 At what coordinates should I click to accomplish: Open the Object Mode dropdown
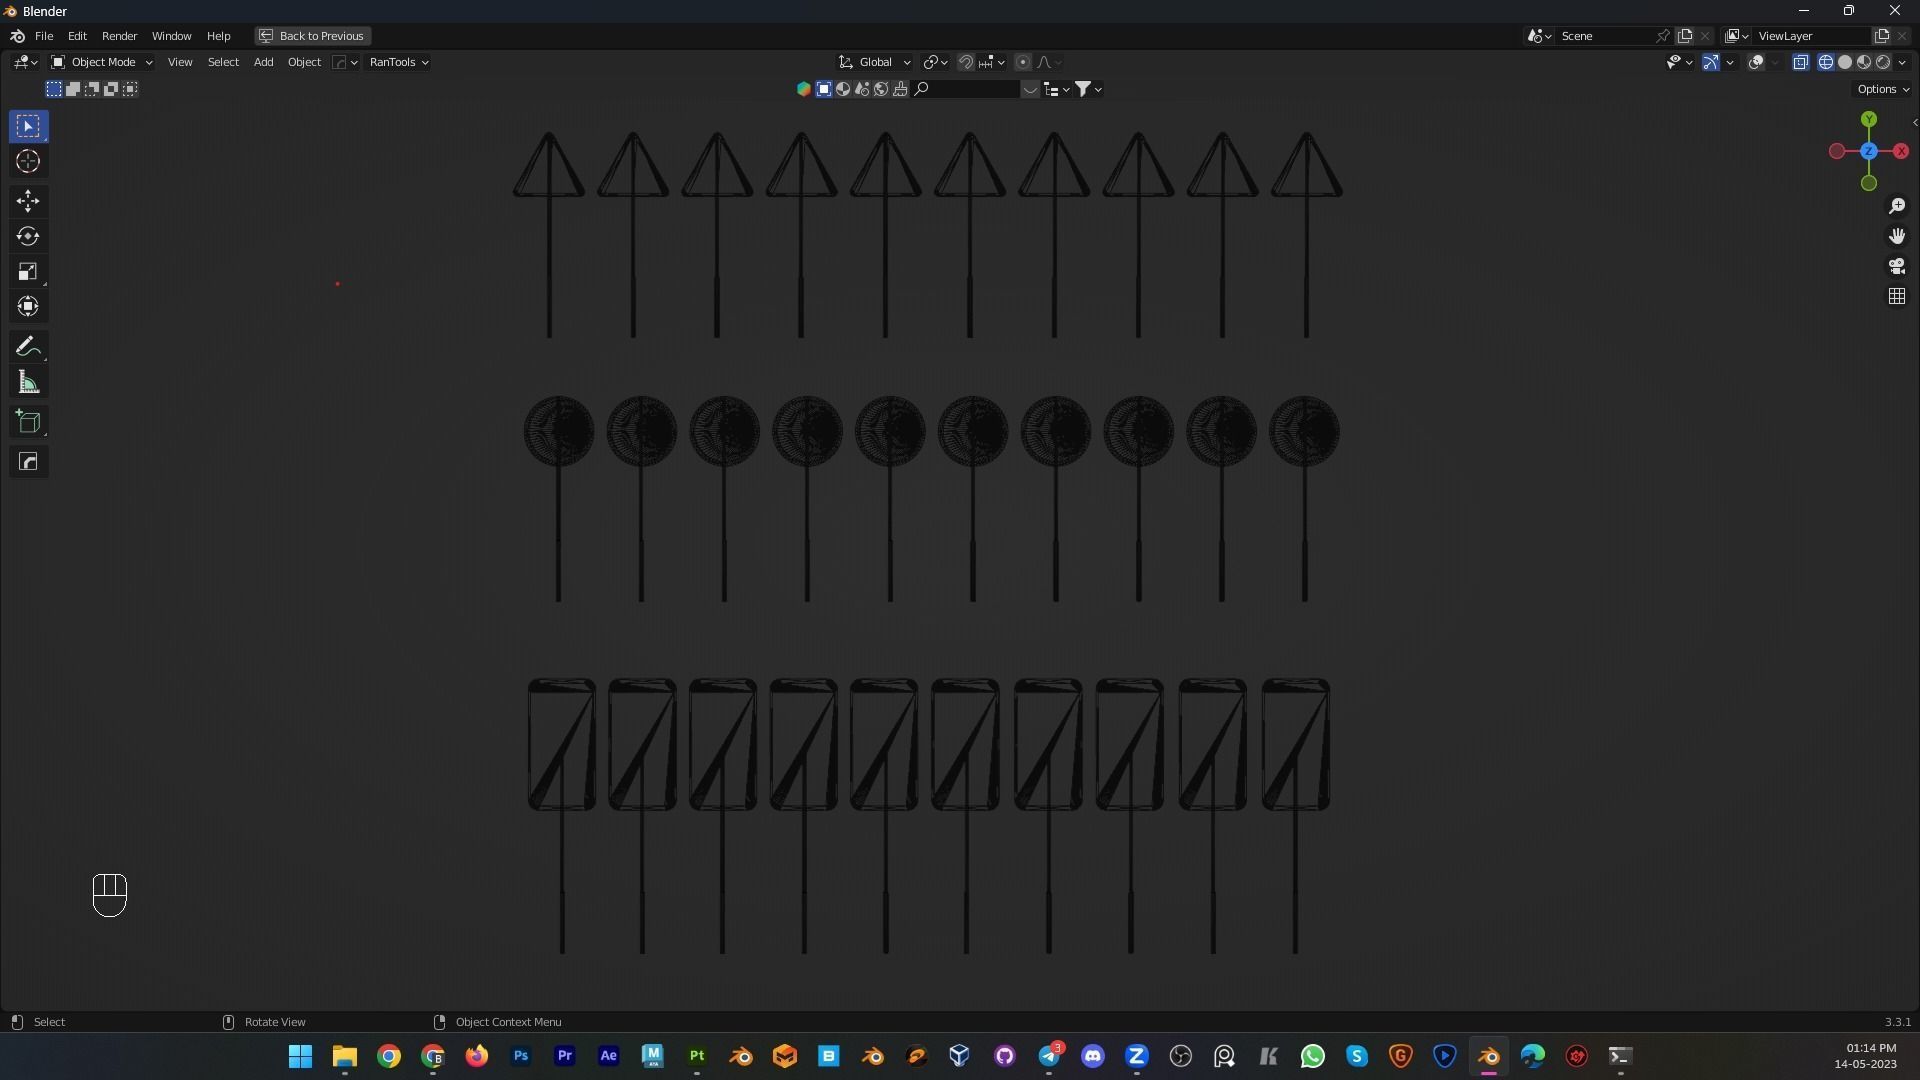pyautogui.click(x=102, y=62)
